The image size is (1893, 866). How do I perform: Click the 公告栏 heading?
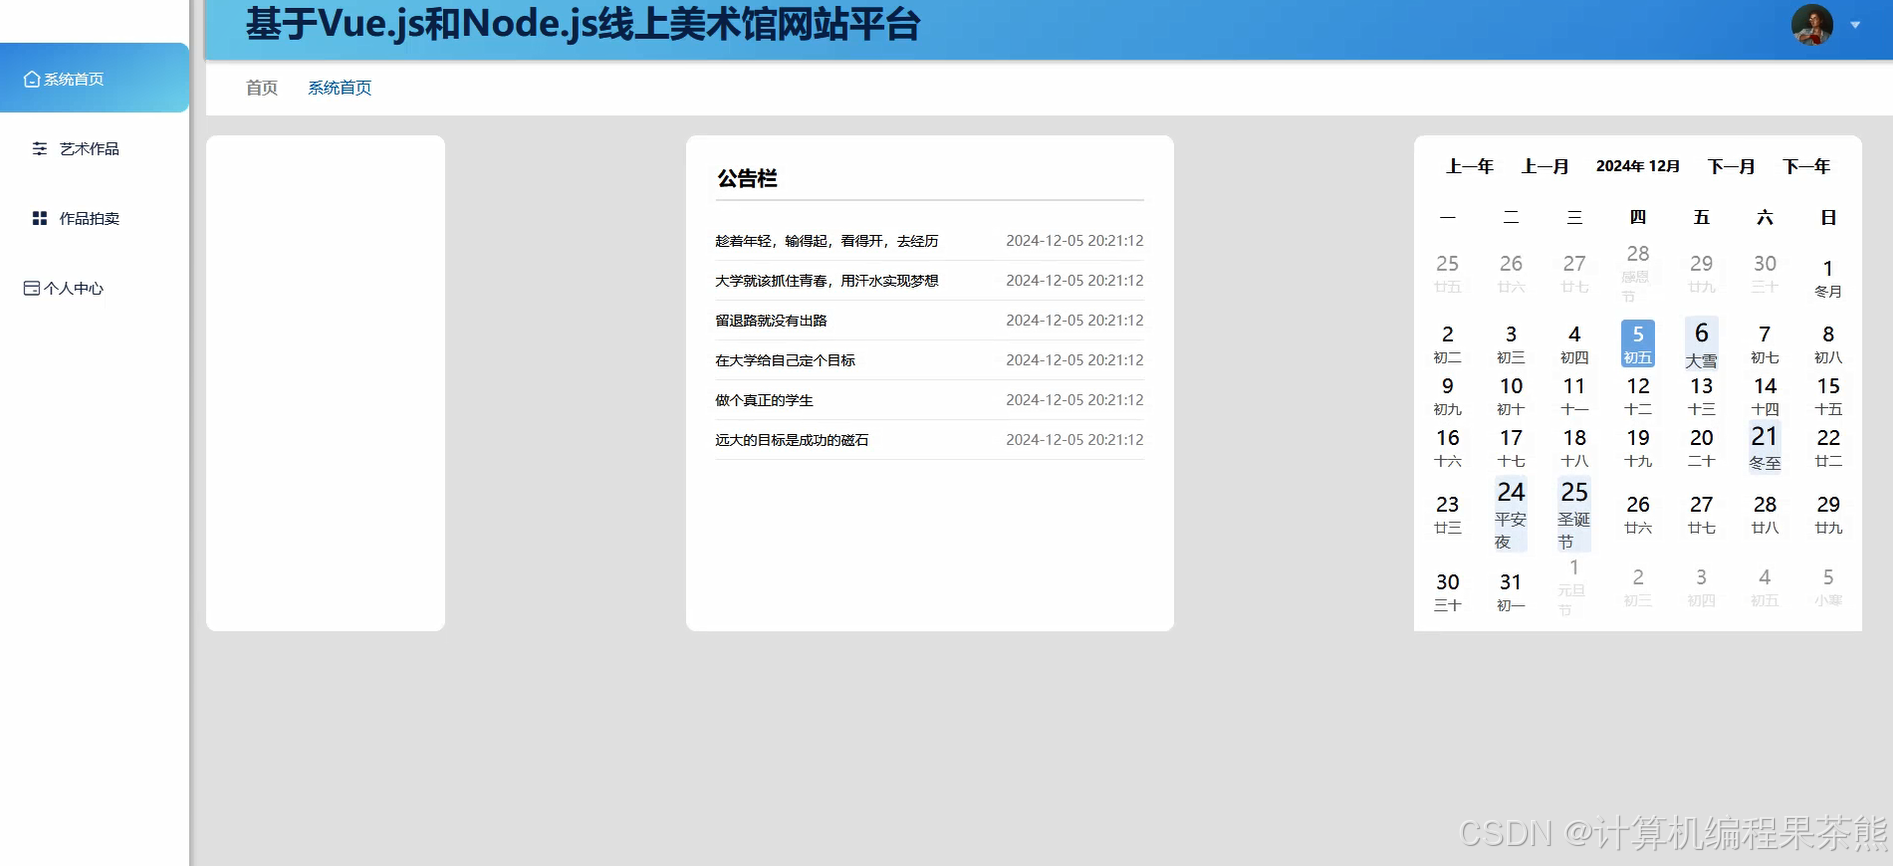pyautogui.click(x=747, y=179)
